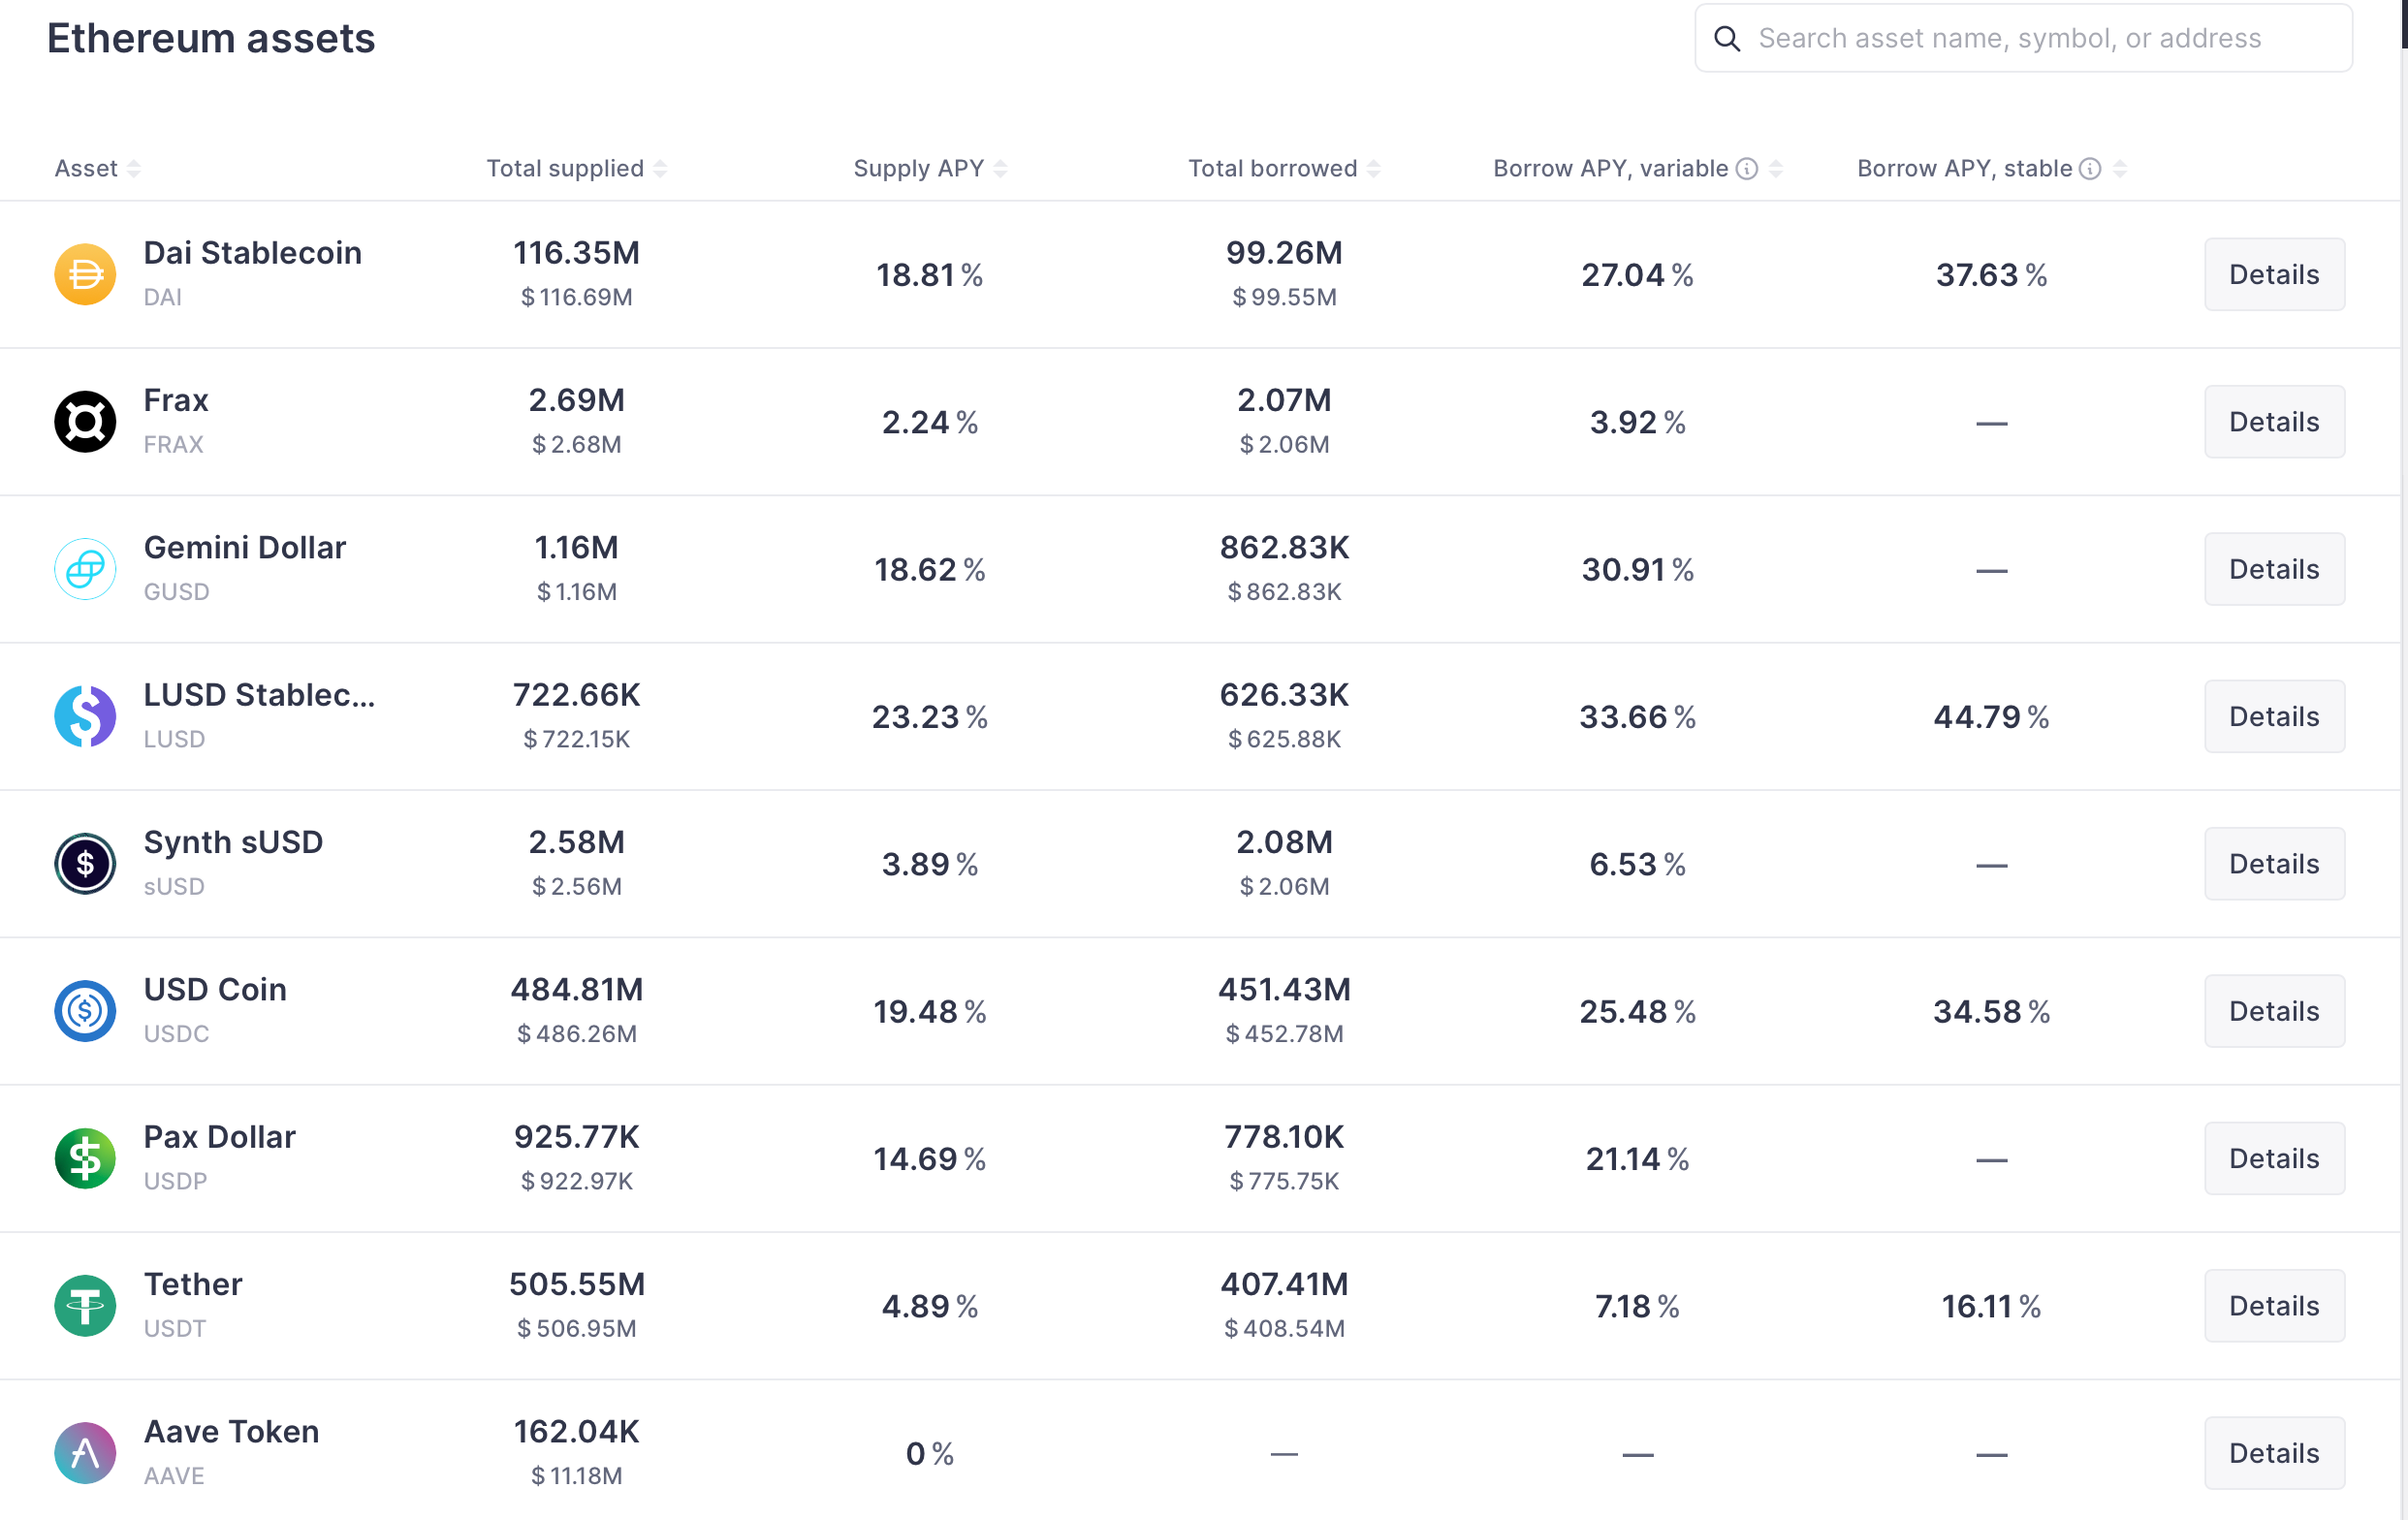
Task: Click Aave Token total supplied 162.04K
Action: [x=577, y=1431]
